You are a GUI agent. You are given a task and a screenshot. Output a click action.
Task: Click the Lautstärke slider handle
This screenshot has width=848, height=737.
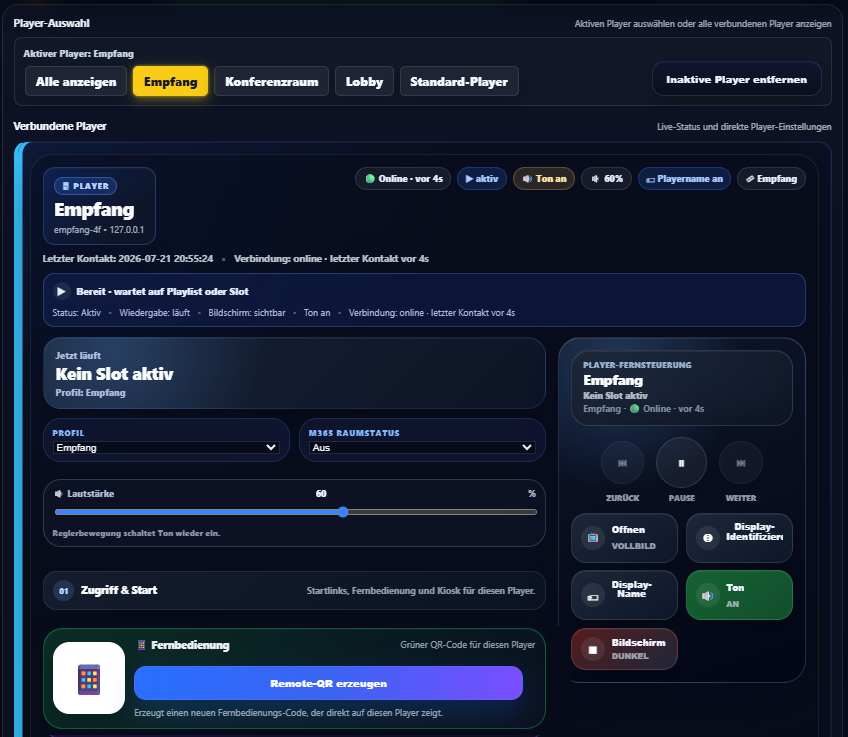343,512
